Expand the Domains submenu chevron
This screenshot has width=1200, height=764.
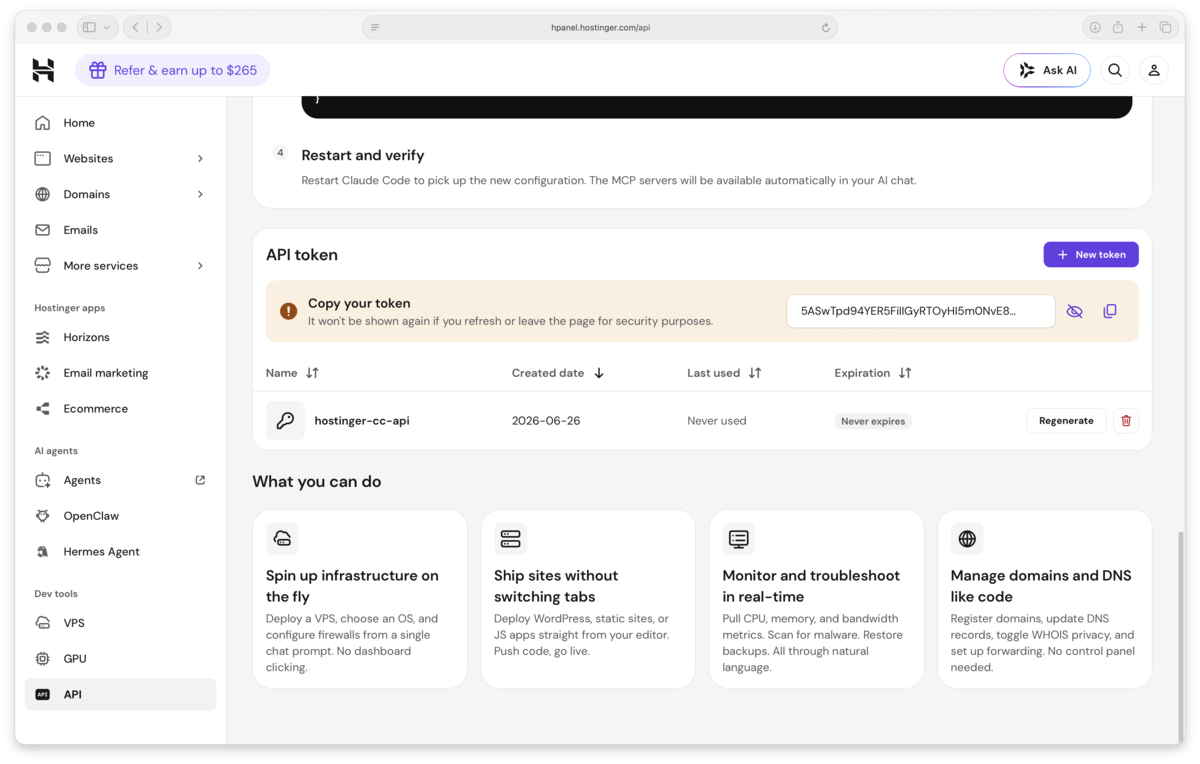coord(200,194)
